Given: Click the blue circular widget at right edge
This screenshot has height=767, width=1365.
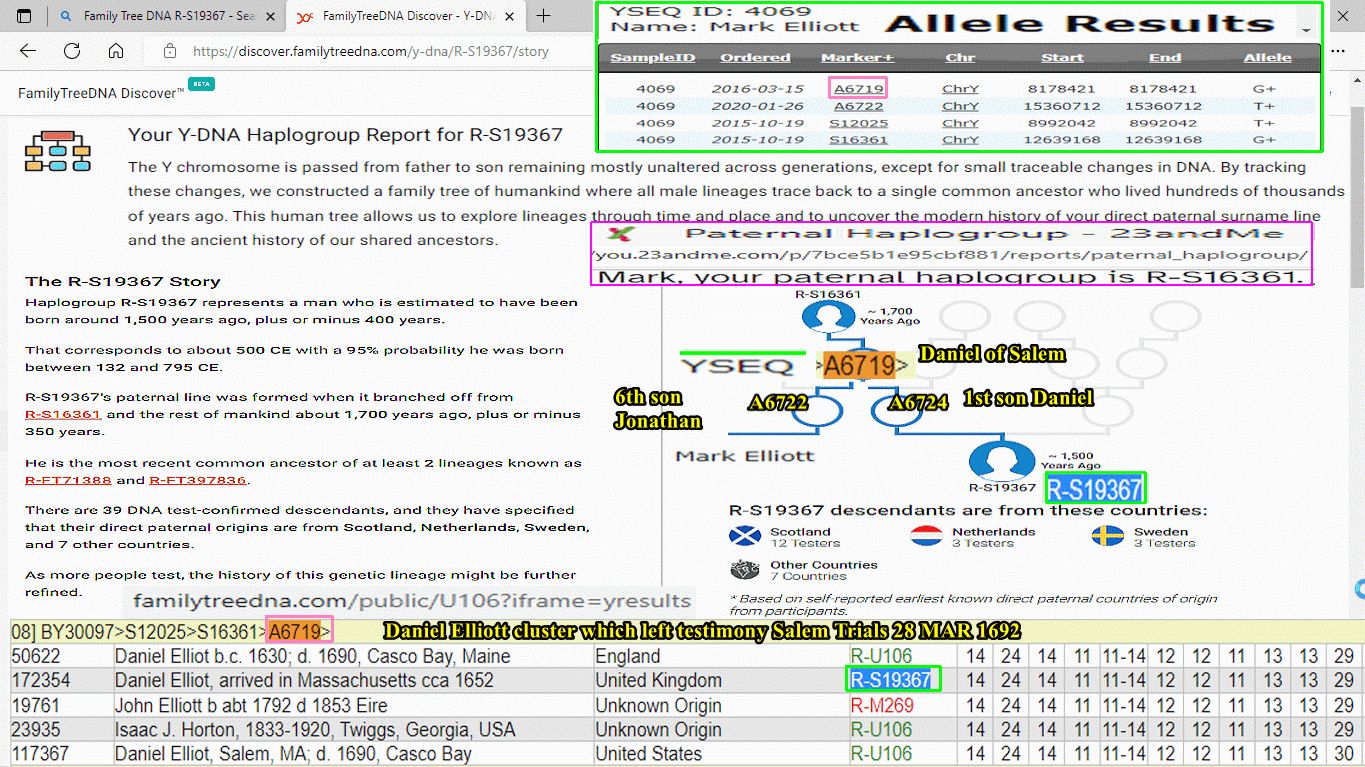Looking at the screenshot, I should tap(1359, 588).
